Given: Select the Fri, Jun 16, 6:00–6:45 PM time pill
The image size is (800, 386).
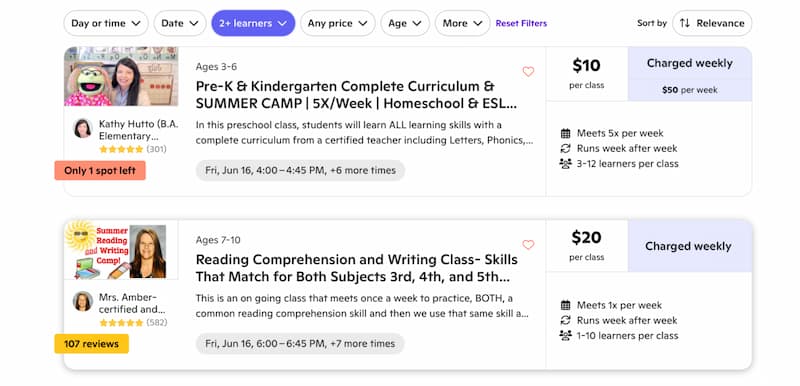Looking at the screenshot, I should click(300, 344).
